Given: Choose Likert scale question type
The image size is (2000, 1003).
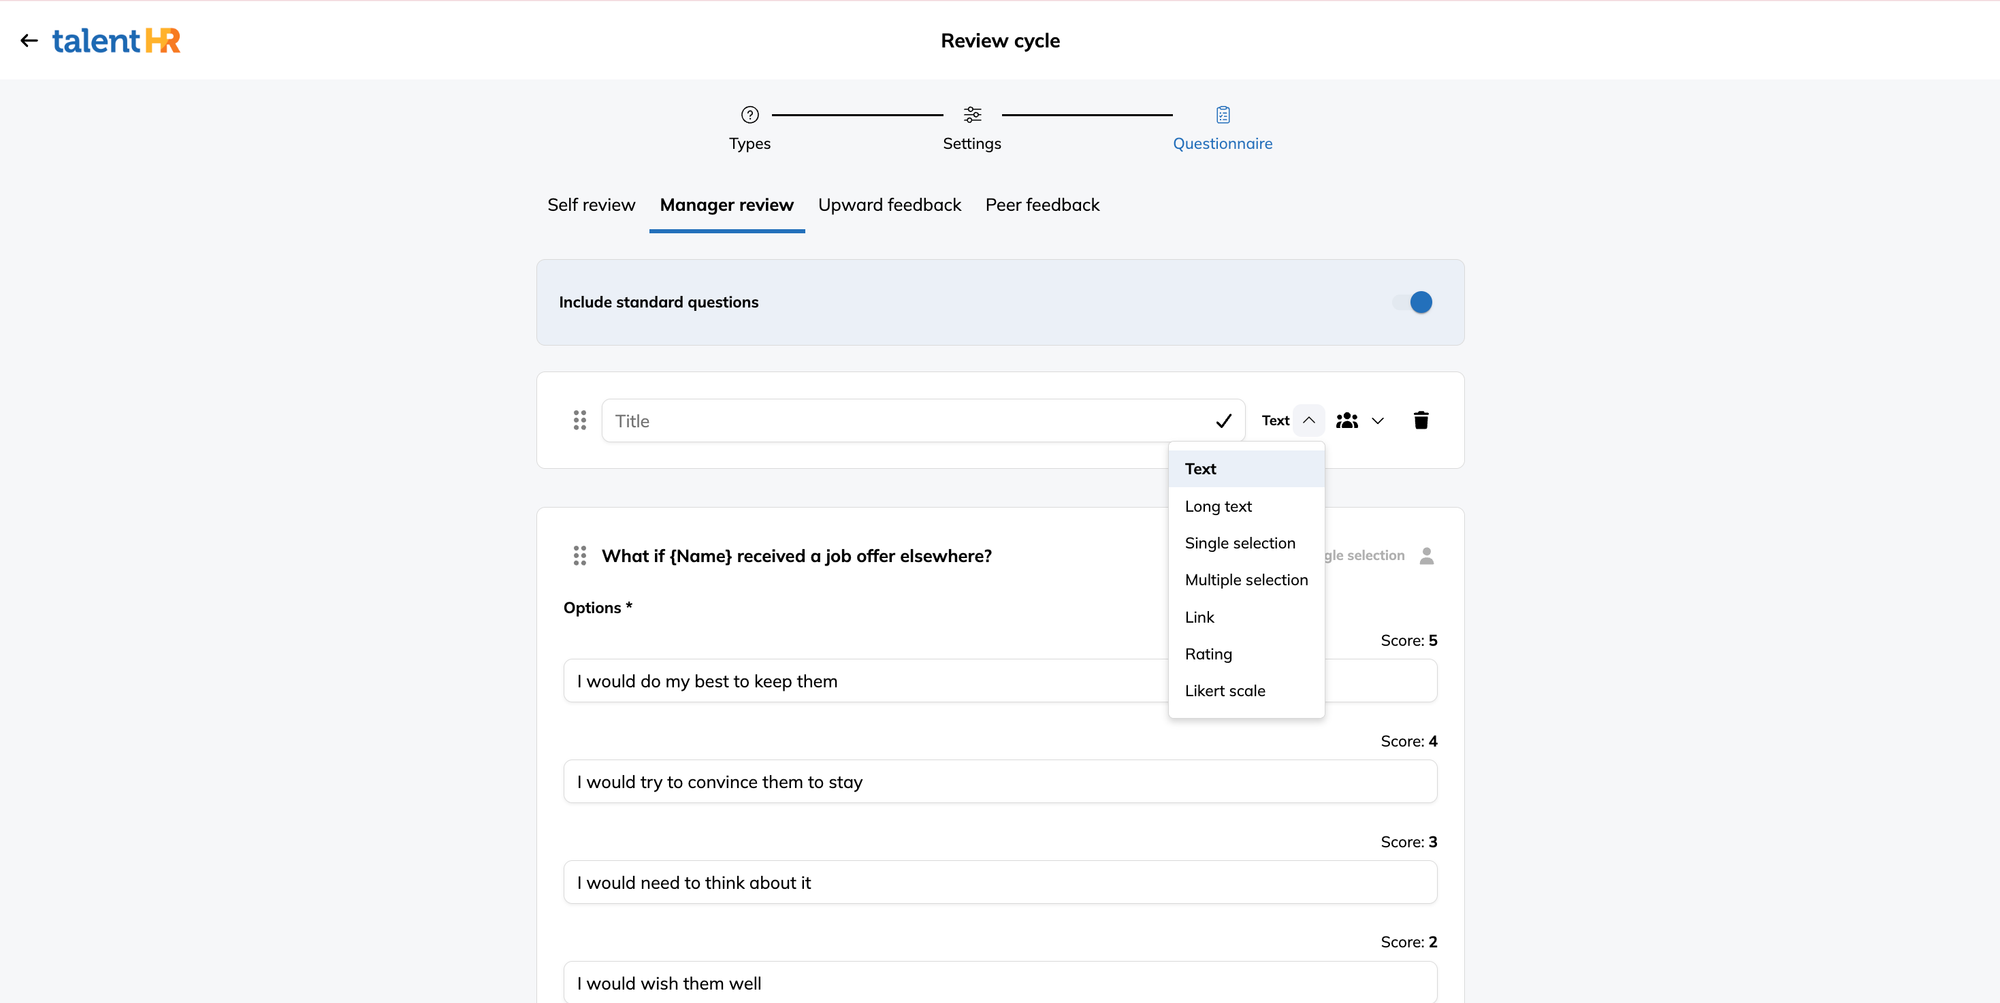Looking at the screenshot, I should 1246,691.
